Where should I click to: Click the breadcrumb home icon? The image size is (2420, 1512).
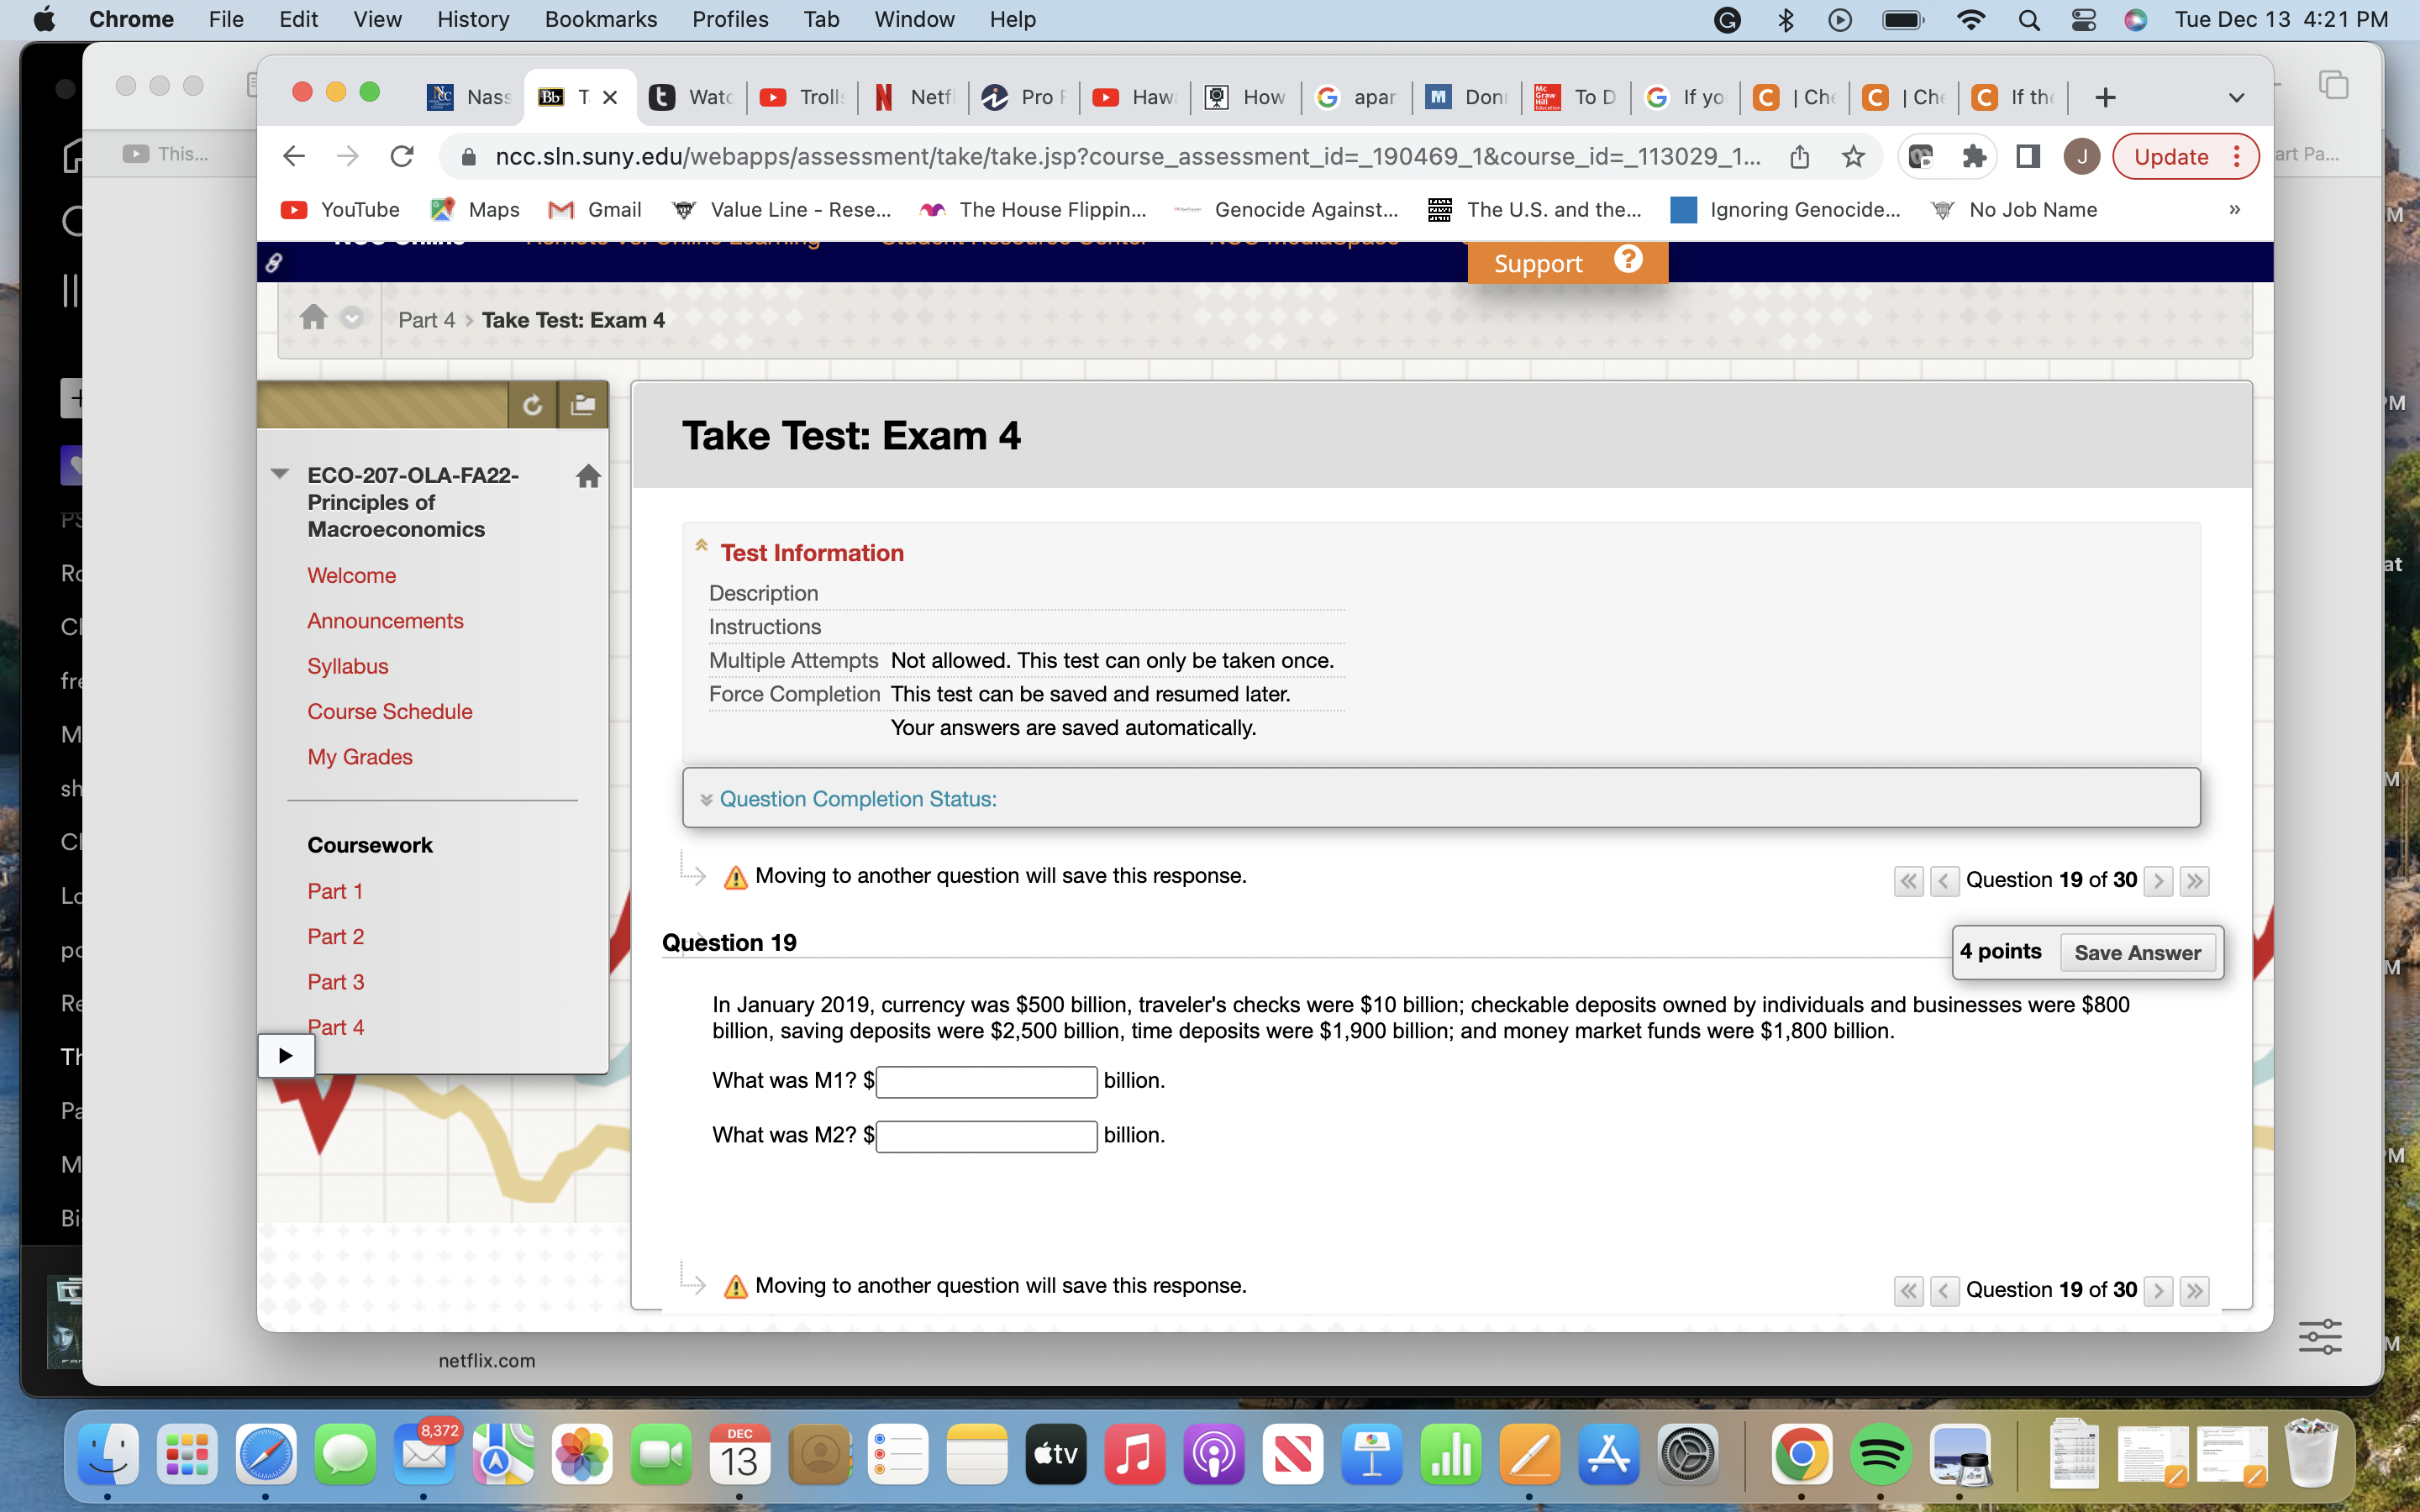click(313, 318)
